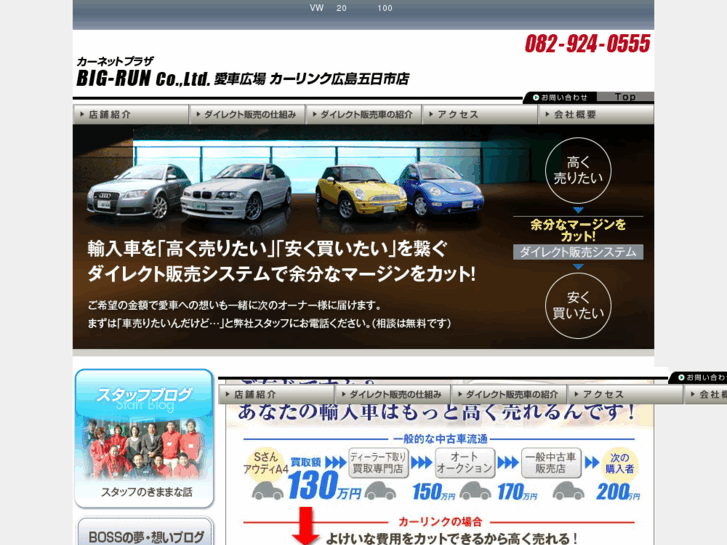Click the ダイレクト販売システム label in the banner

[x=578, y=252]
